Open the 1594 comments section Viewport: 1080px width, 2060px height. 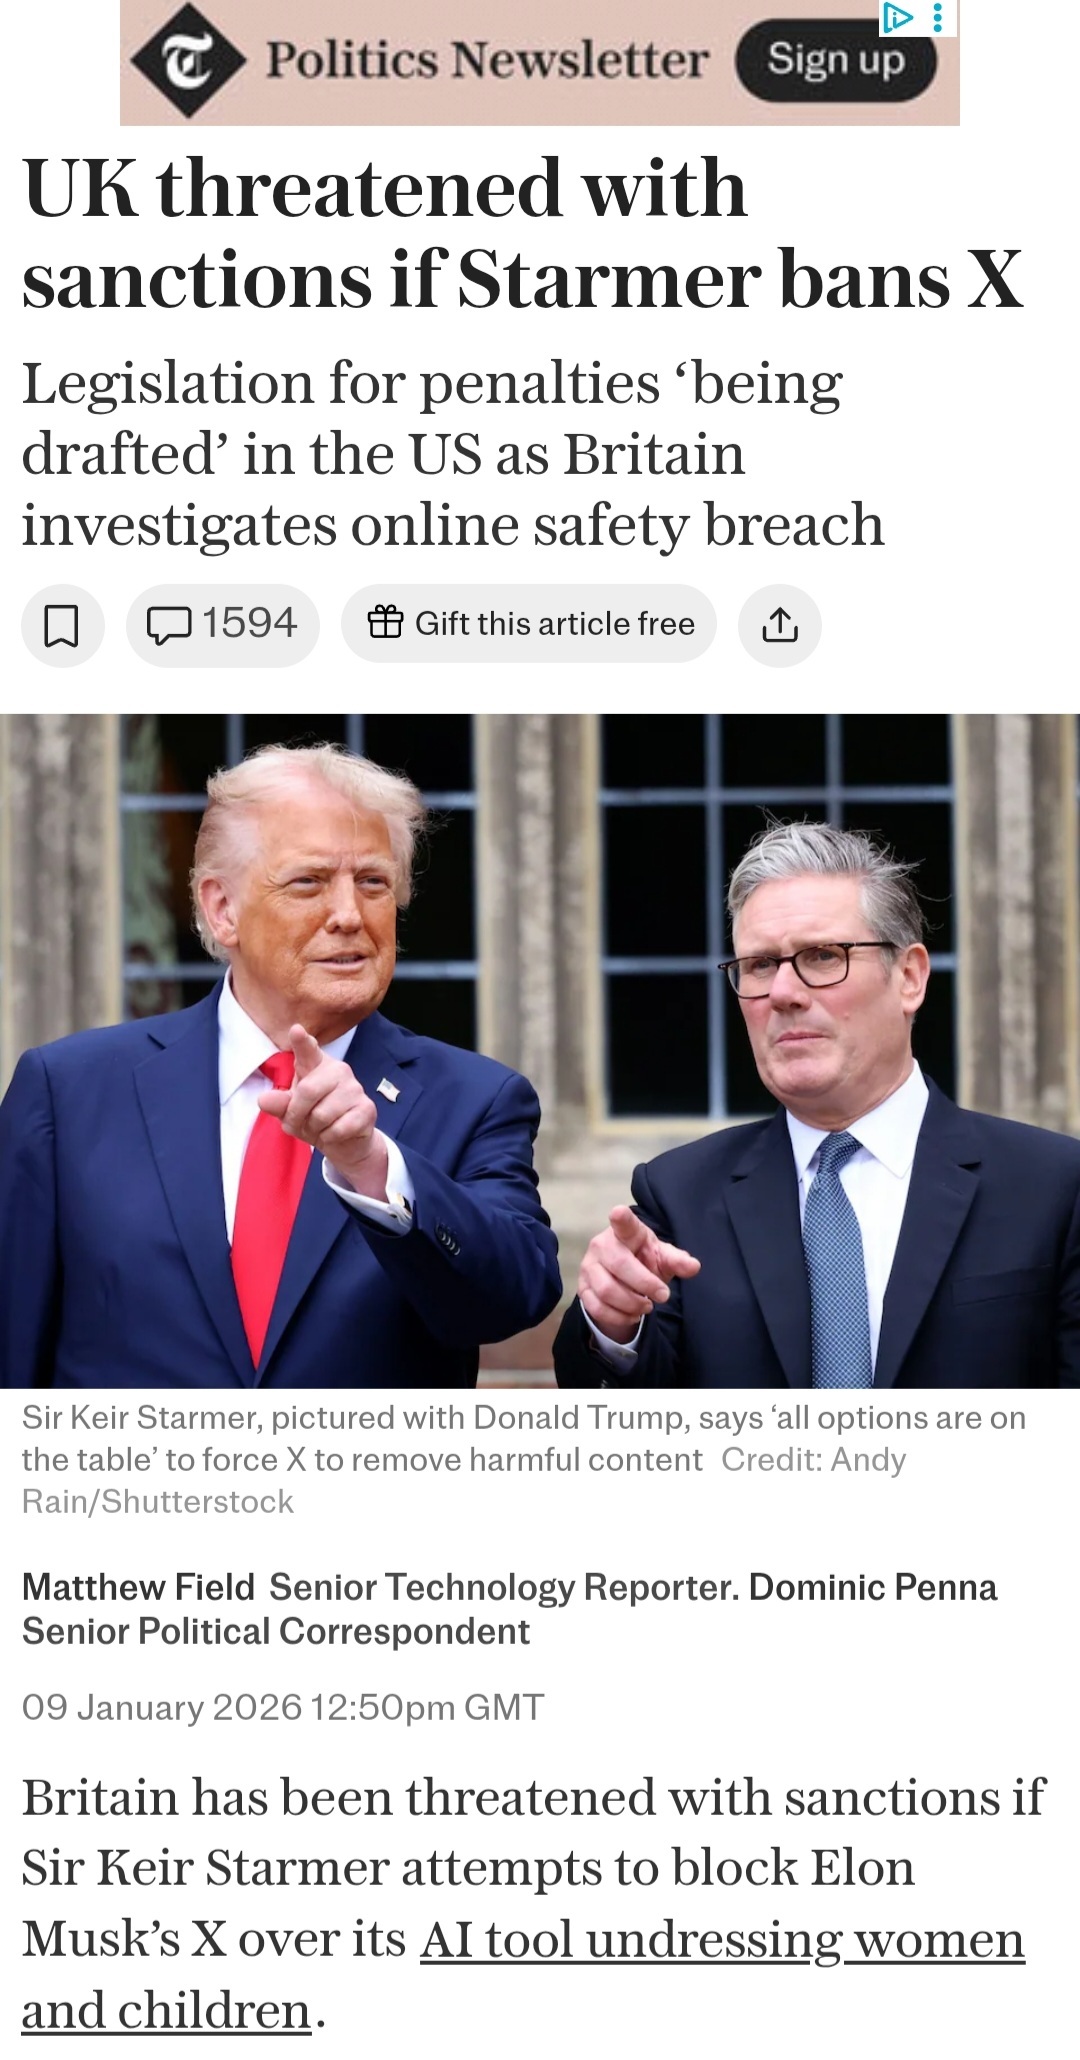(223, 625)
